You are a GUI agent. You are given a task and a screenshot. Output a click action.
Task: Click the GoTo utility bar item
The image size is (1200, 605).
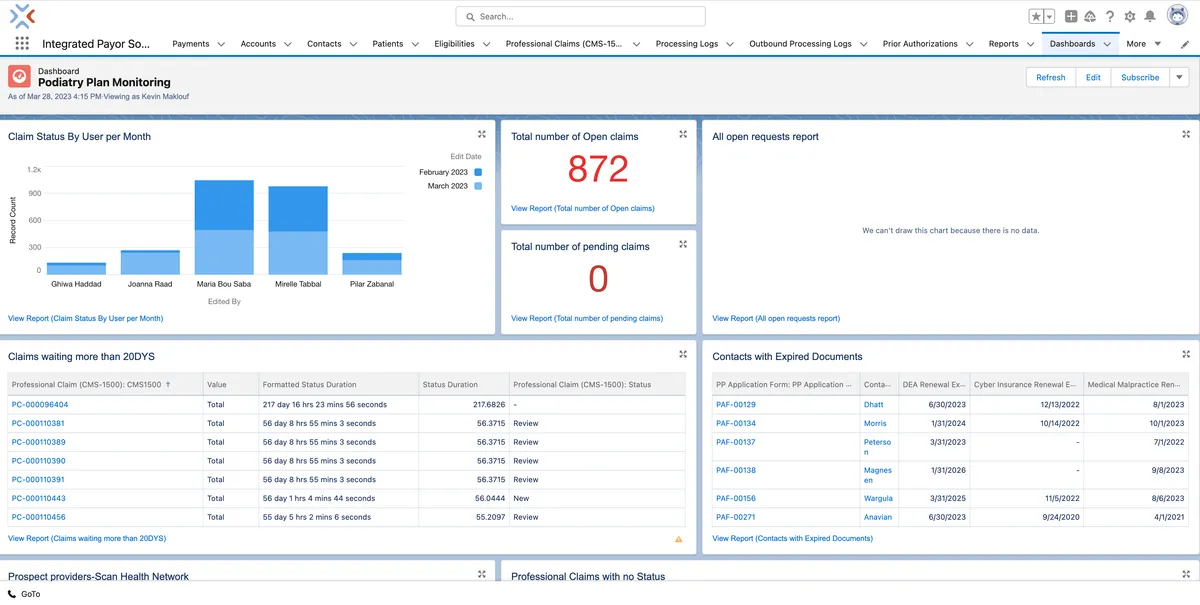coord(24,594)
